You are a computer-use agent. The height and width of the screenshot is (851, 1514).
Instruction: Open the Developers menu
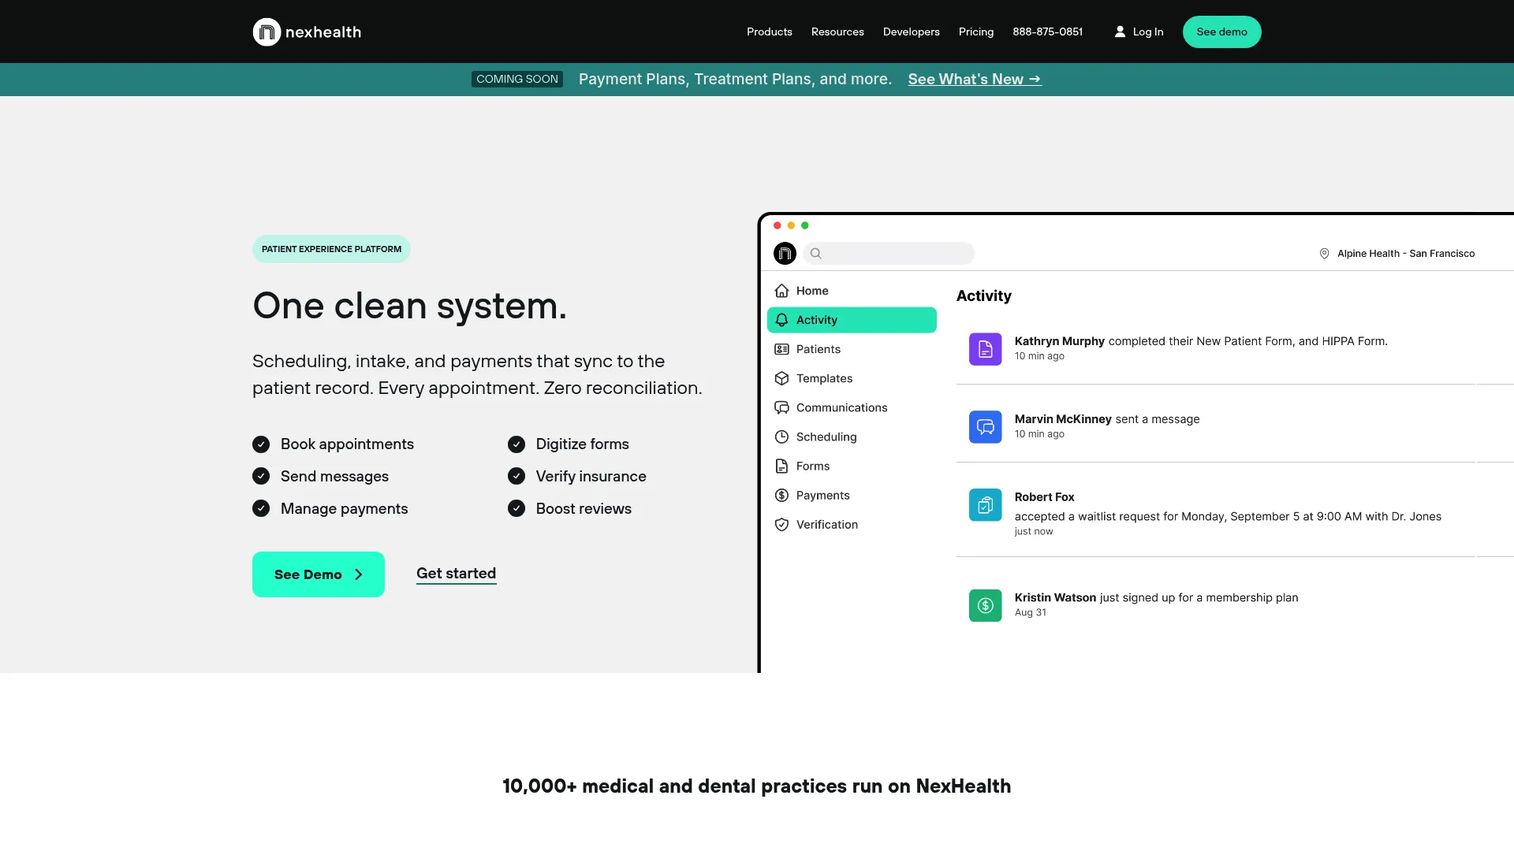(911, 32)
